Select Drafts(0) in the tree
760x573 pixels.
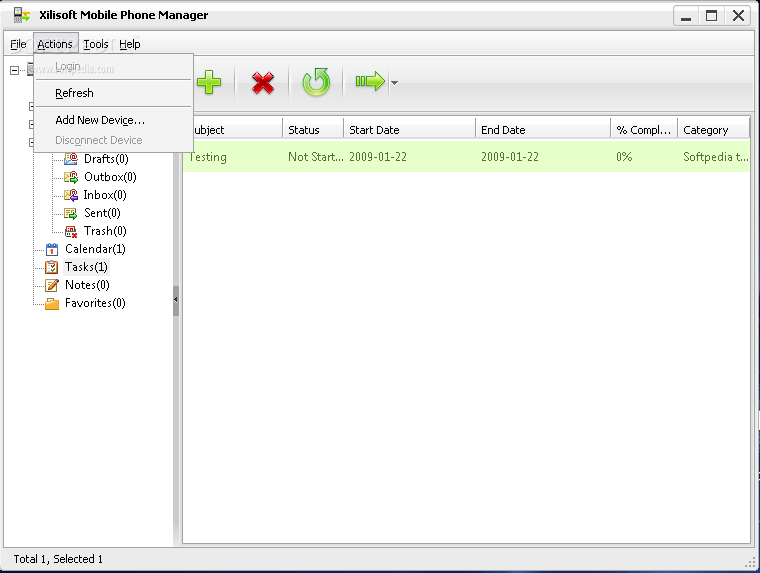tap(106, 159)
